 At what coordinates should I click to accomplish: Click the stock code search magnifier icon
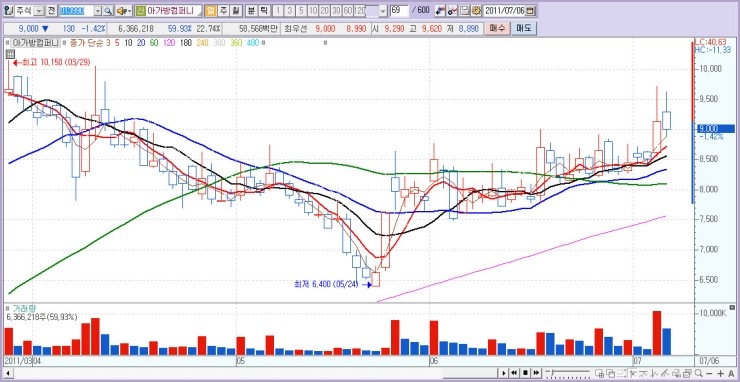108,11
